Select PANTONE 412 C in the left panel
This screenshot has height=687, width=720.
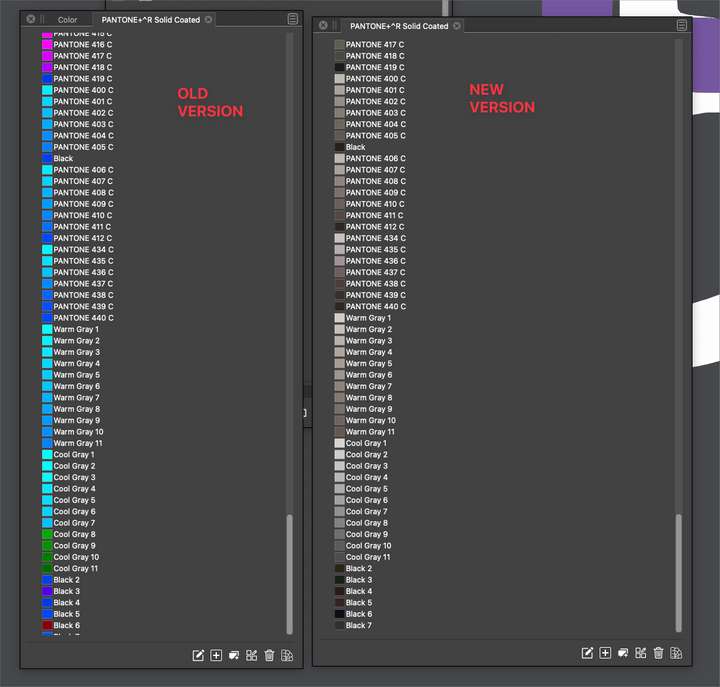pyautogui.click(x=83, y=238)
